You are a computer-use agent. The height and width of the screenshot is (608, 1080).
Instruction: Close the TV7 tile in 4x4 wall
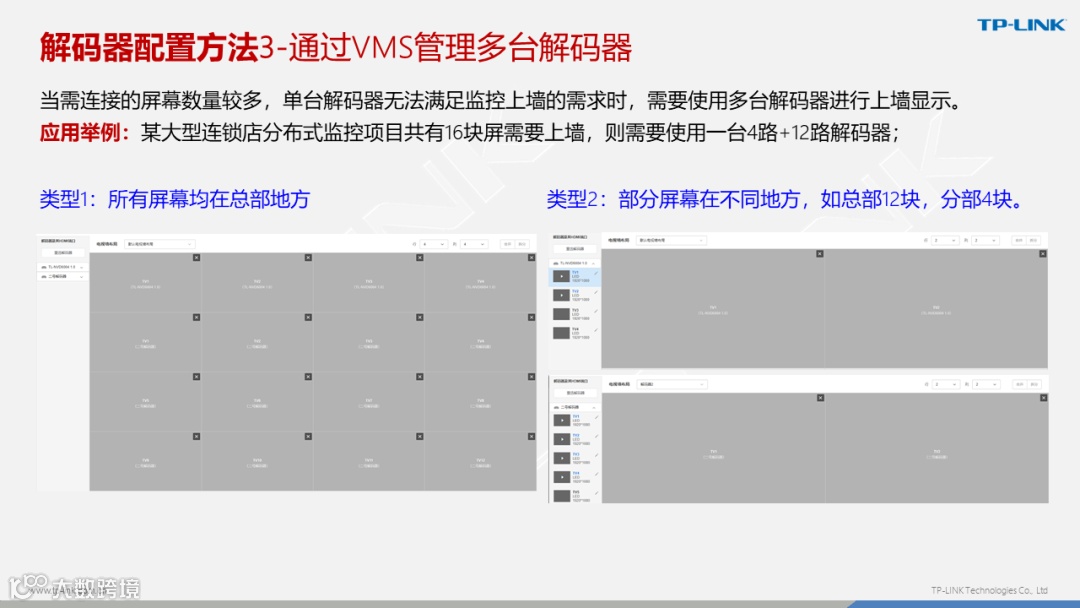click(x=419, y=377)
